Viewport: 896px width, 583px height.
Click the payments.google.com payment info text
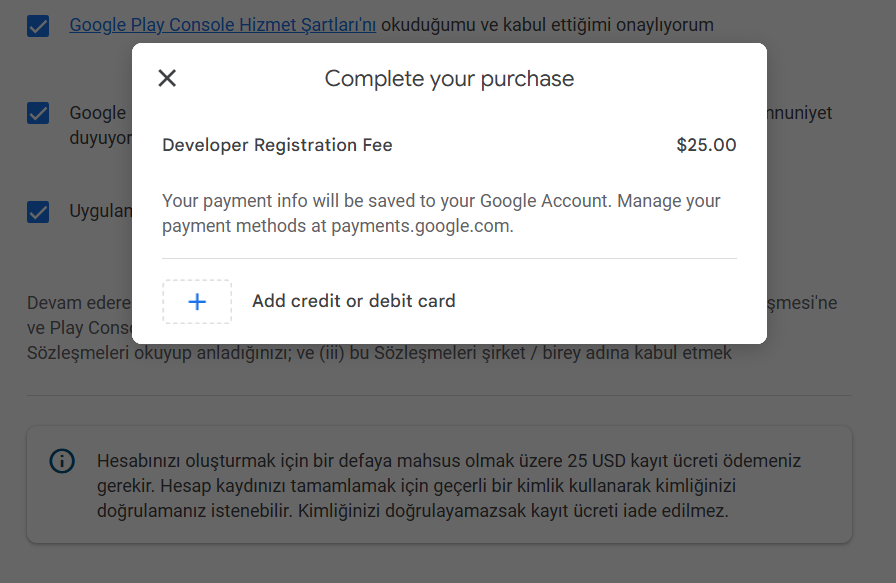441,213
